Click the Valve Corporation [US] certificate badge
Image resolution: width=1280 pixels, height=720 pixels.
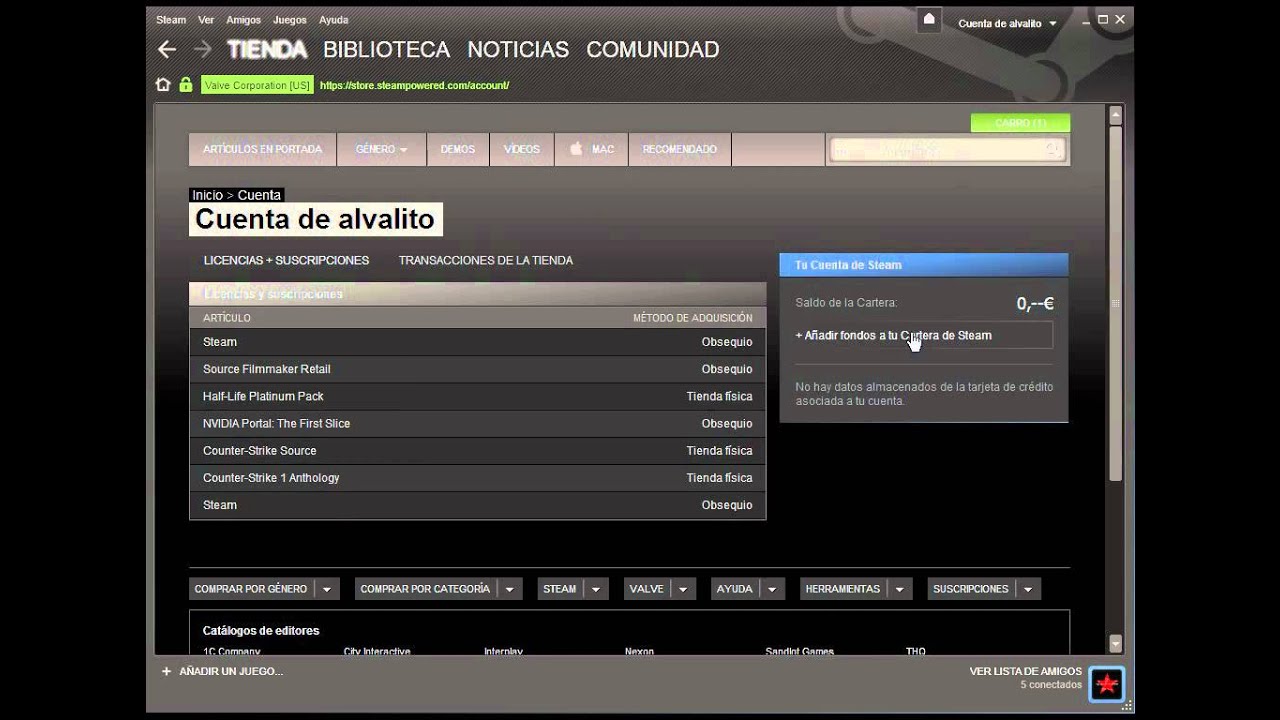pyautogui.click(x=257, y=85)
